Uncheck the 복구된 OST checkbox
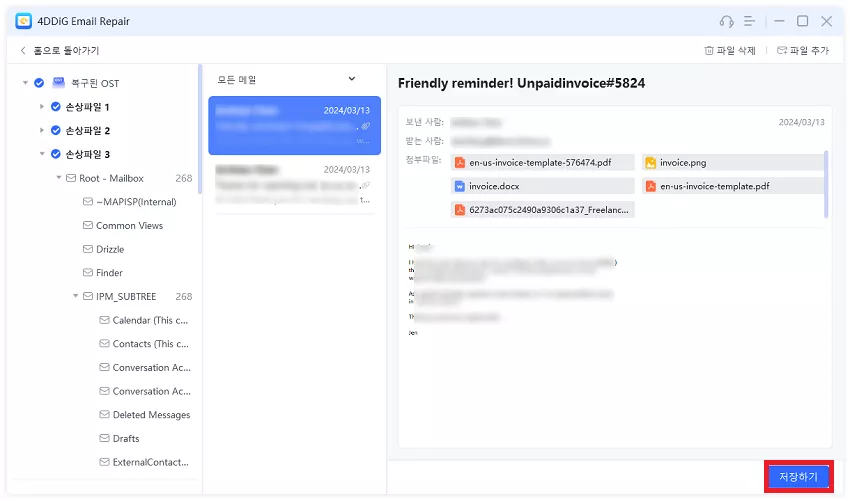Image resolution: width=850 pixels, height=501 pixels. pos(39,83)
